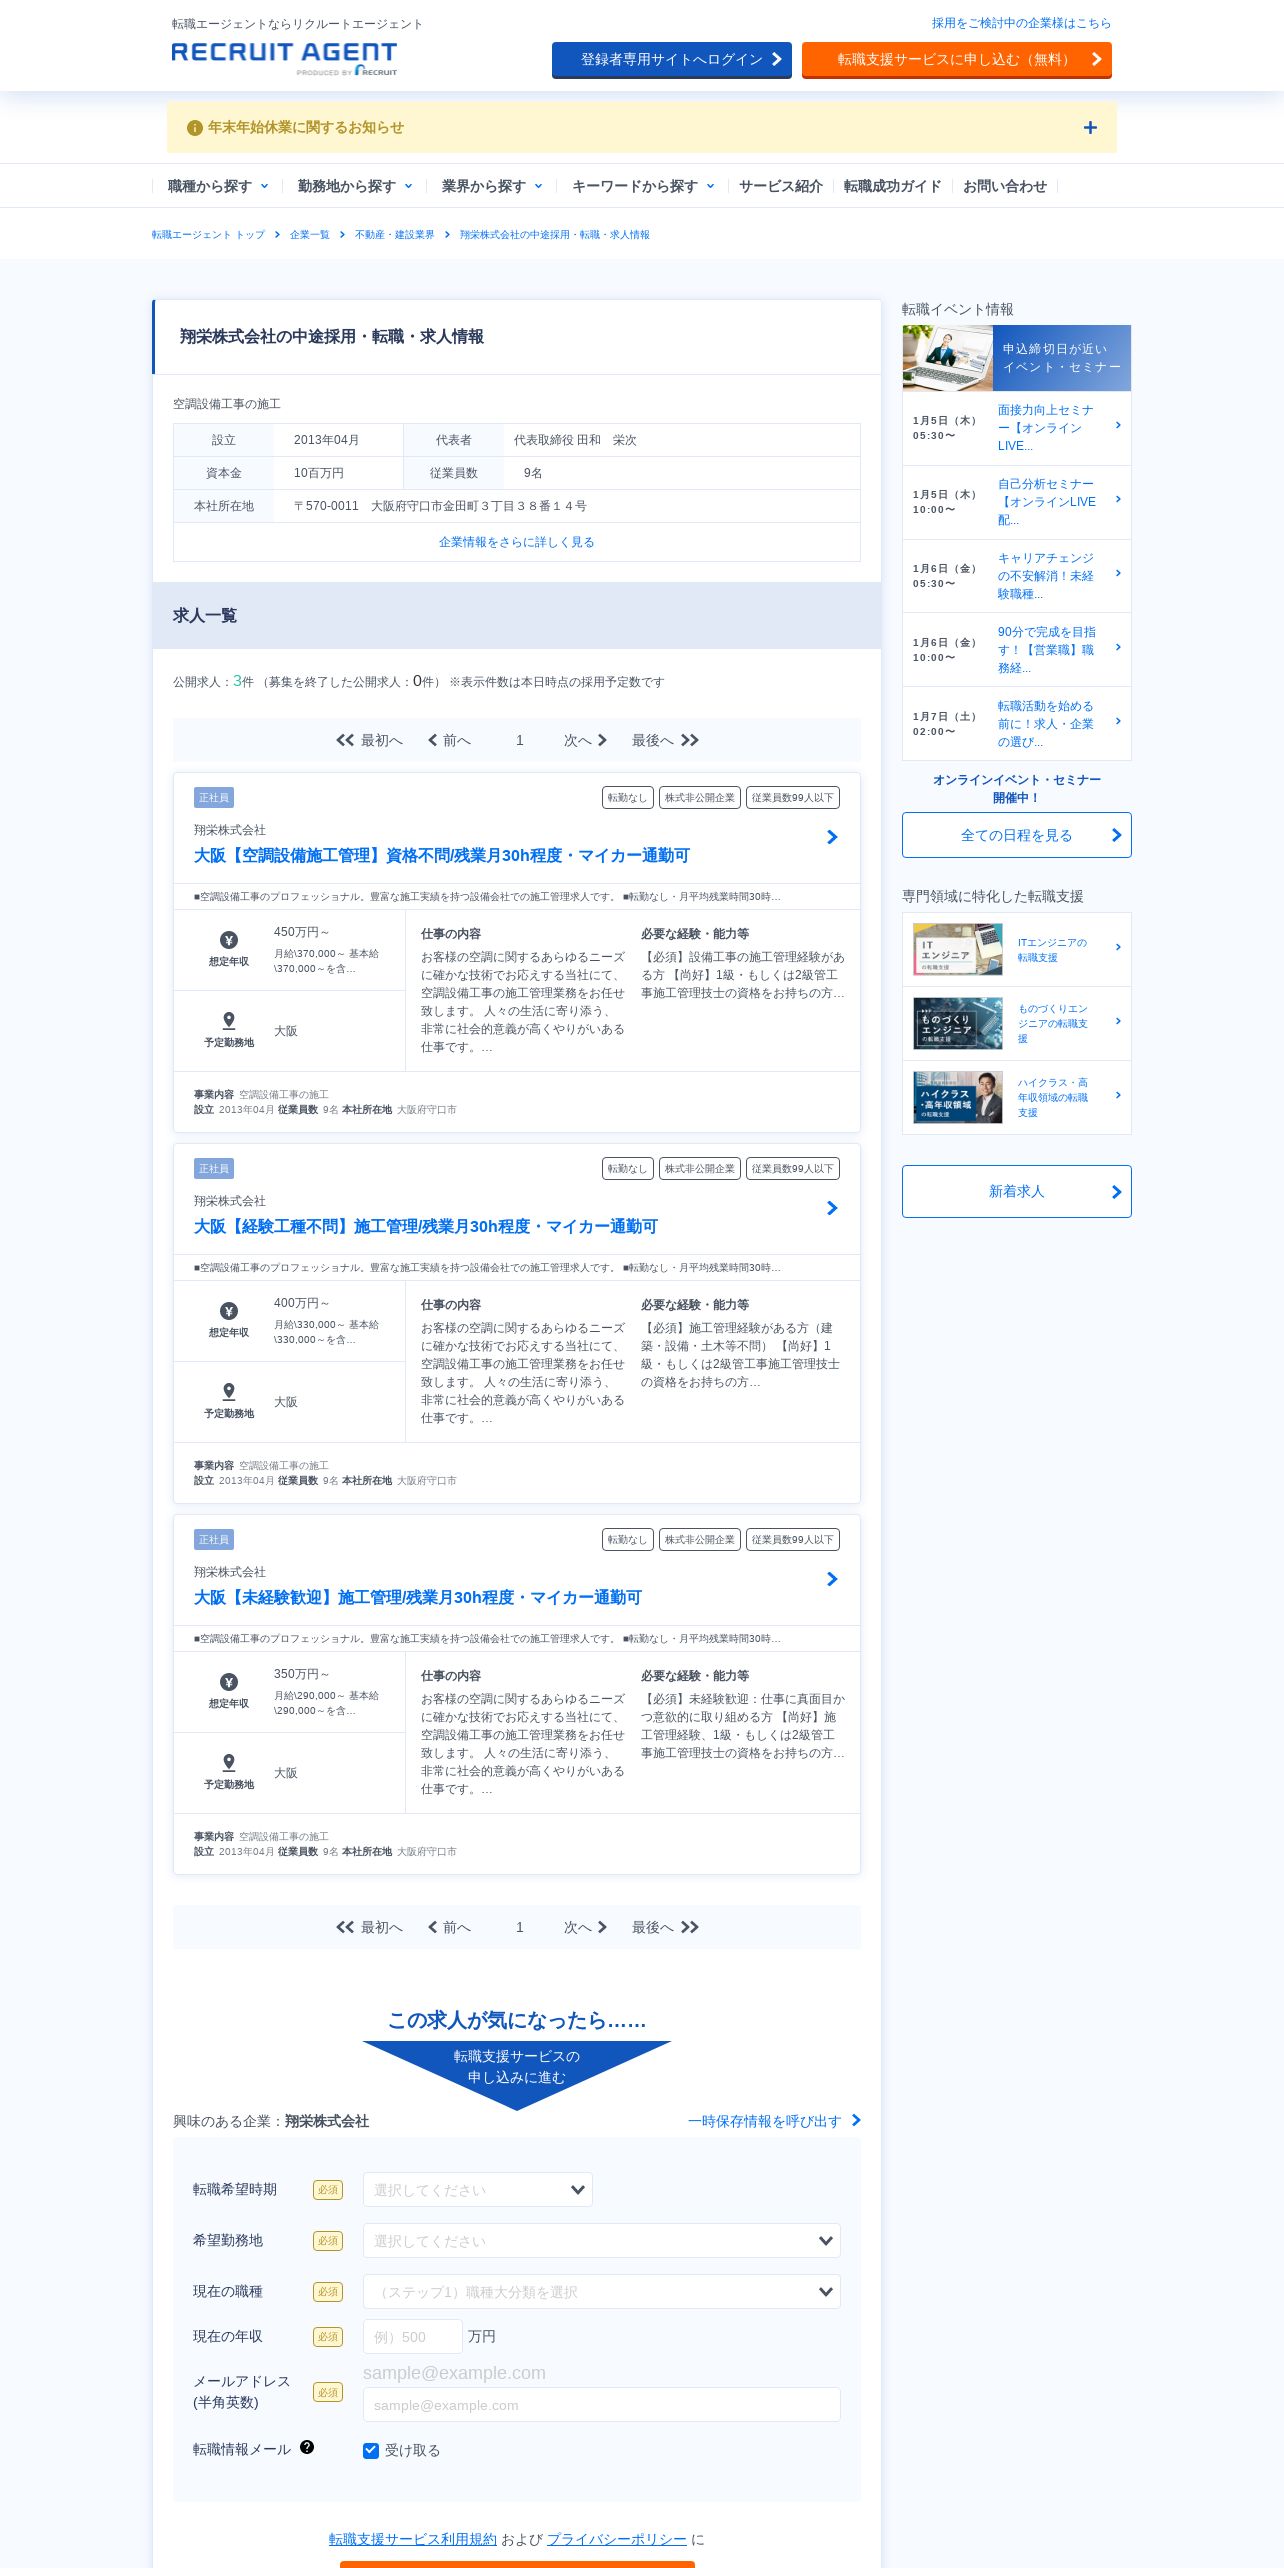Click the top 前へ pager arrow
The image size is (1284, 2568).
(x=449, y=740)
